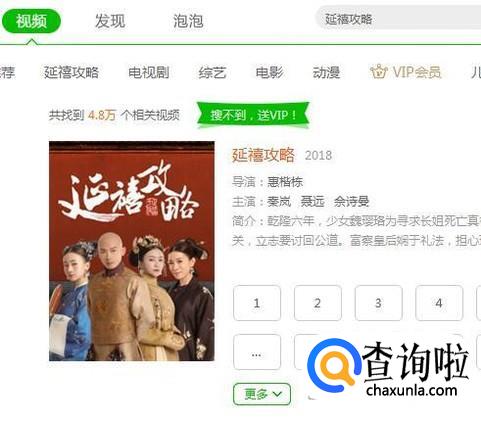Expand the collapsed episodes ellipsis button

[257, 352]
